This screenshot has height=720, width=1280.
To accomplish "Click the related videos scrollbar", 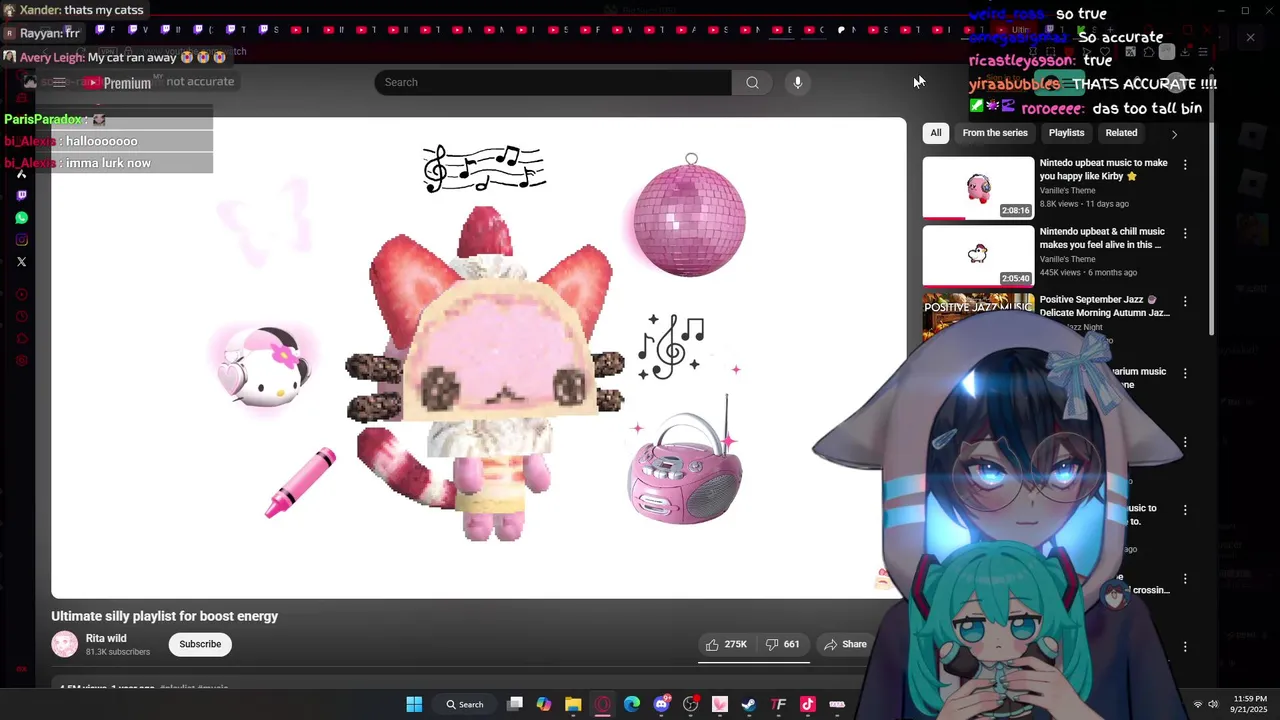I will [x=1212, y=228].
